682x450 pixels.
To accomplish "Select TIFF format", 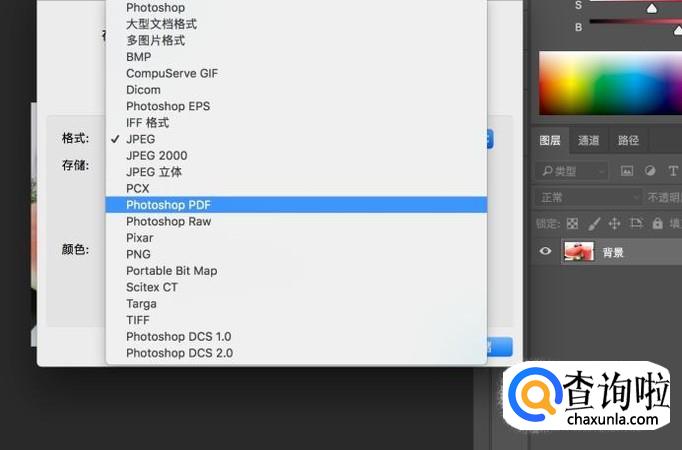I will 296,320.
